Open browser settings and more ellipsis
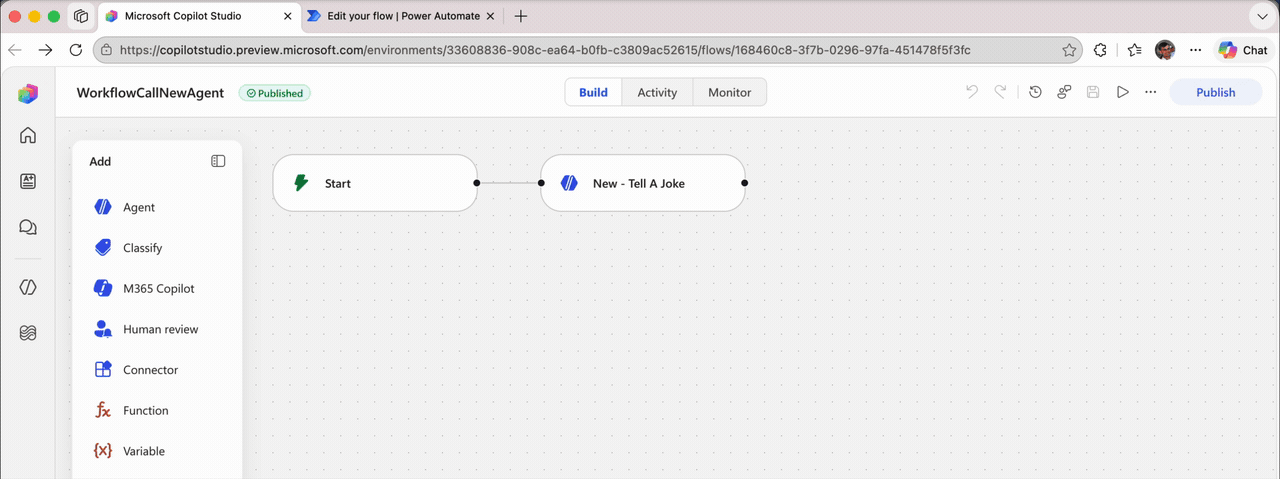 point(1195,50)
